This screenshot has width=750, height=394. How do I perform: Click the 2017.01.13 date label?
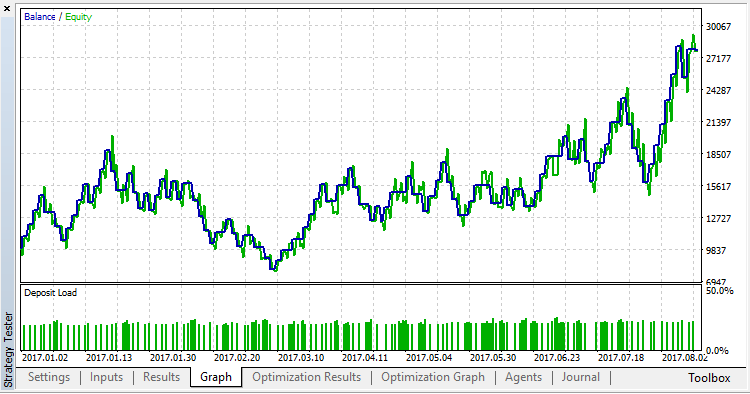(109, 358)
